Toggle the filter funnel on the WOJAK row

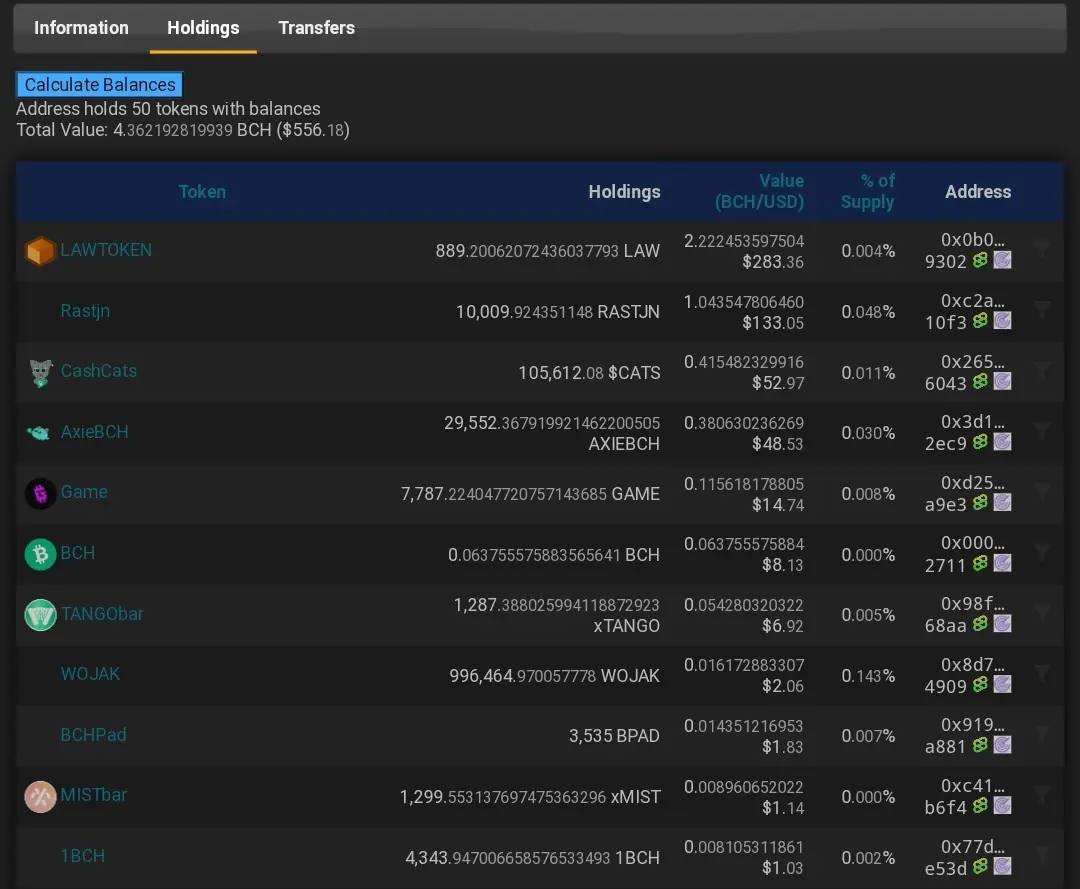click(1042, 673)
